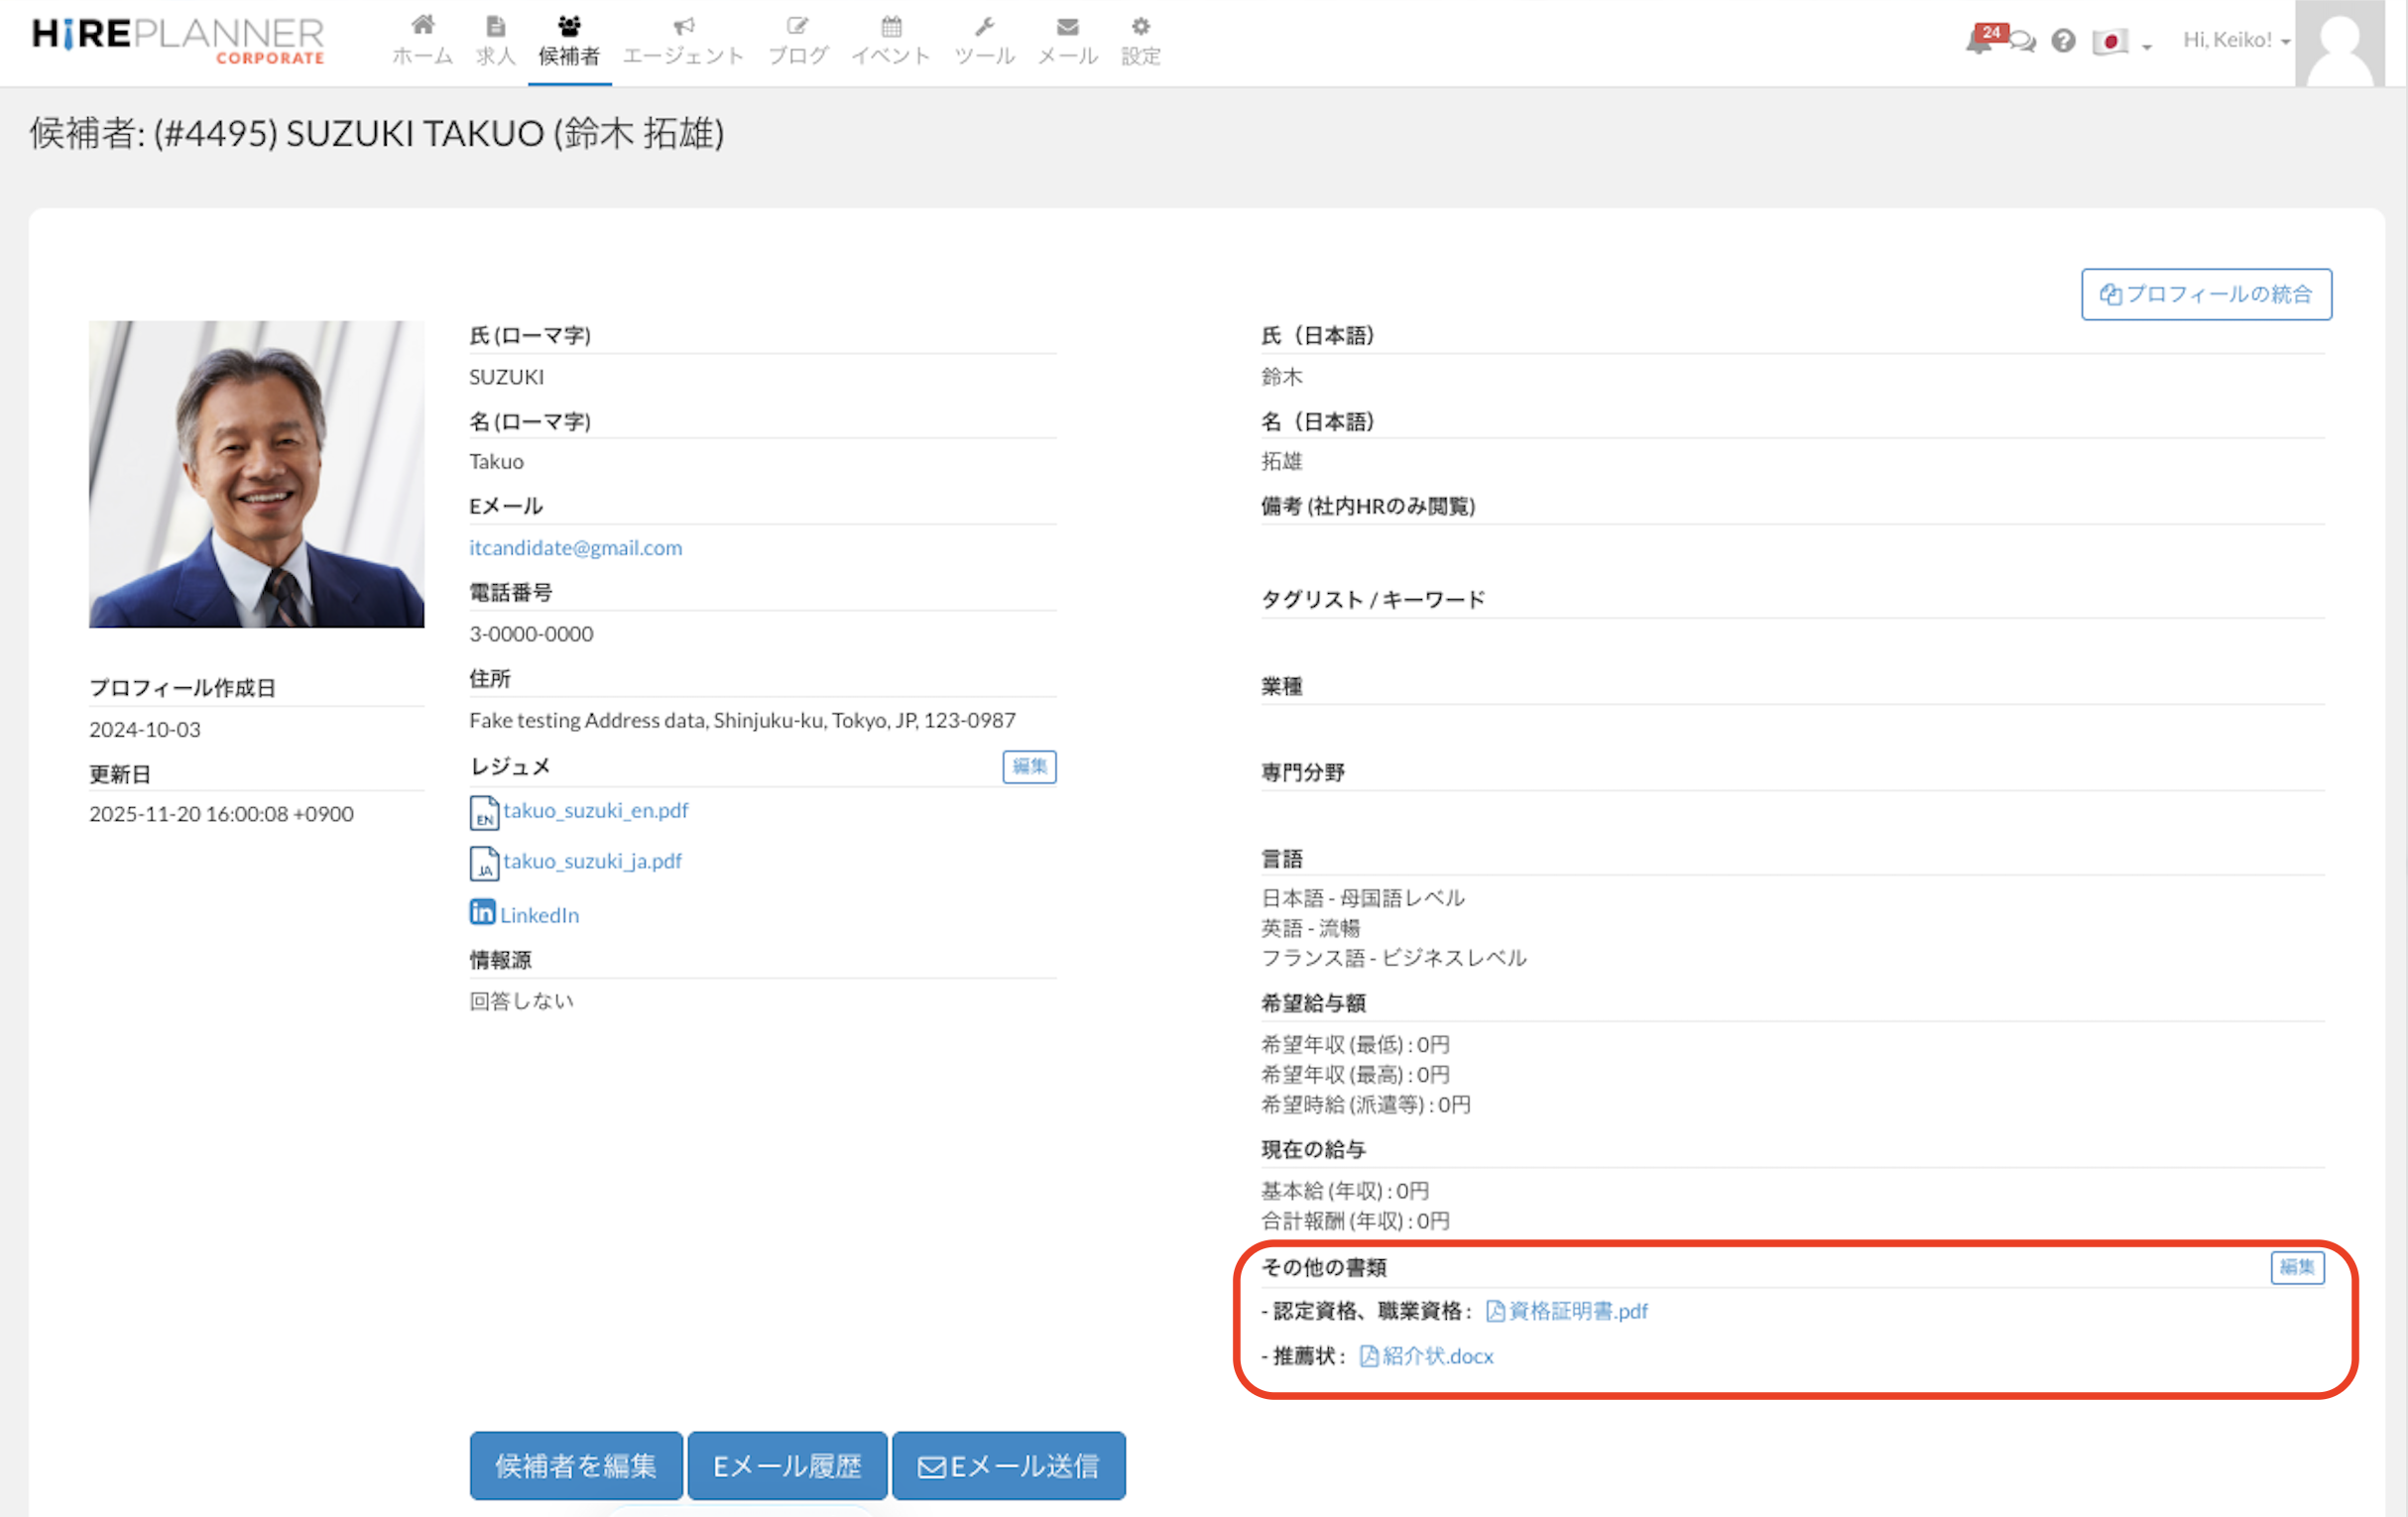Expand the Japan flag language dropdown
This screenshot has height=1517, width=2408.
point(2121,42)
